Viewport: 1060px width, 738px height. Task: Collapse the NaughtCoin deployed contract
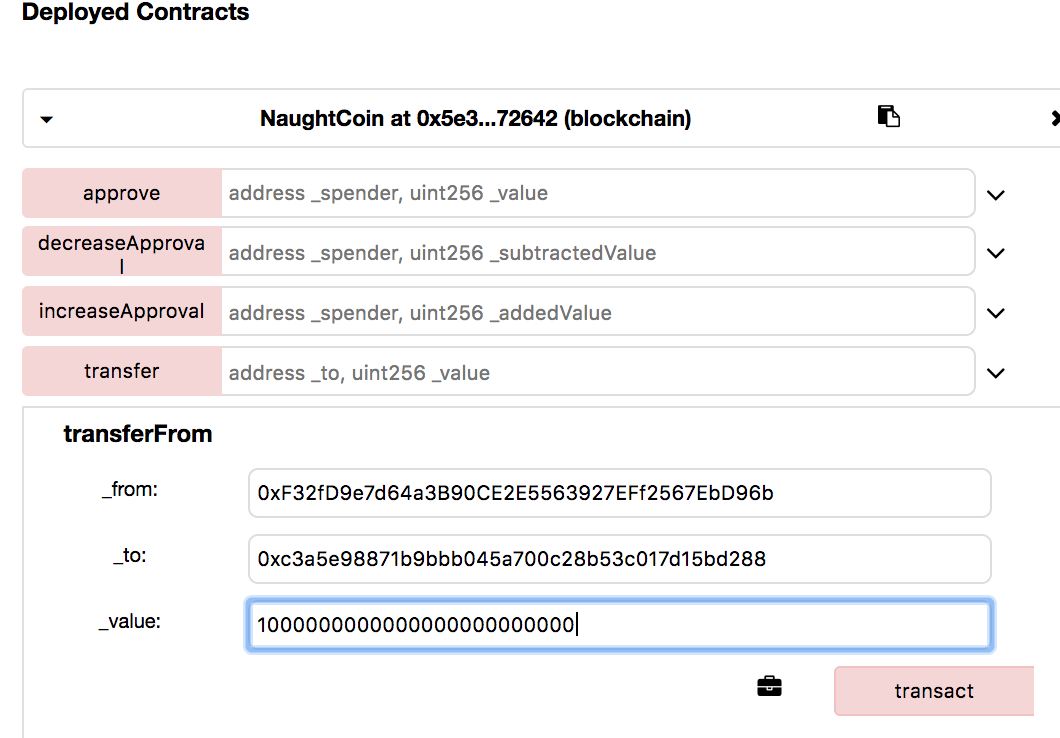tap(46, 119)
